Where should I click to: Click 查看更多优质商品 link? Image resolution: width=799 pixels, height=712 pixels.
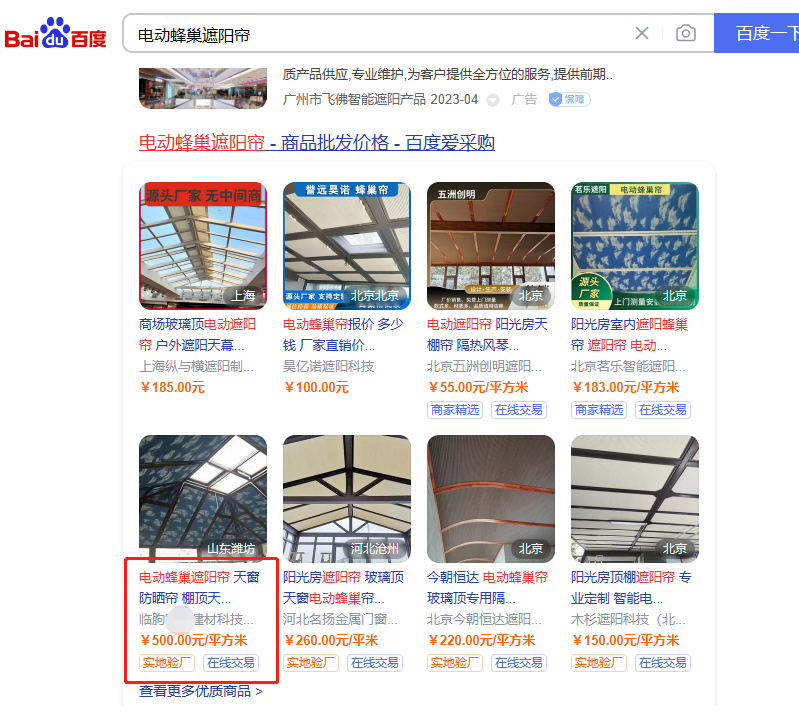coord(201,691)
